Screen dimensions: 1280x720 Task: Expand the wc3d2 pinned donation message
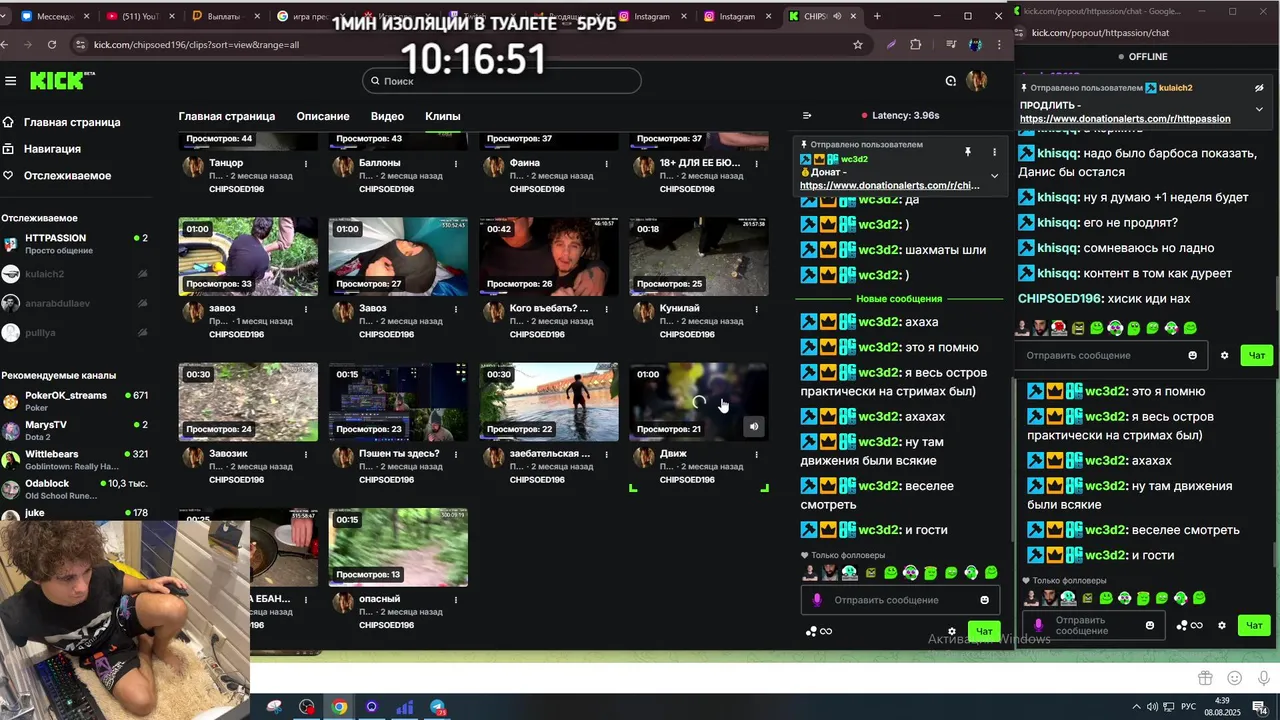pos(994,176)
